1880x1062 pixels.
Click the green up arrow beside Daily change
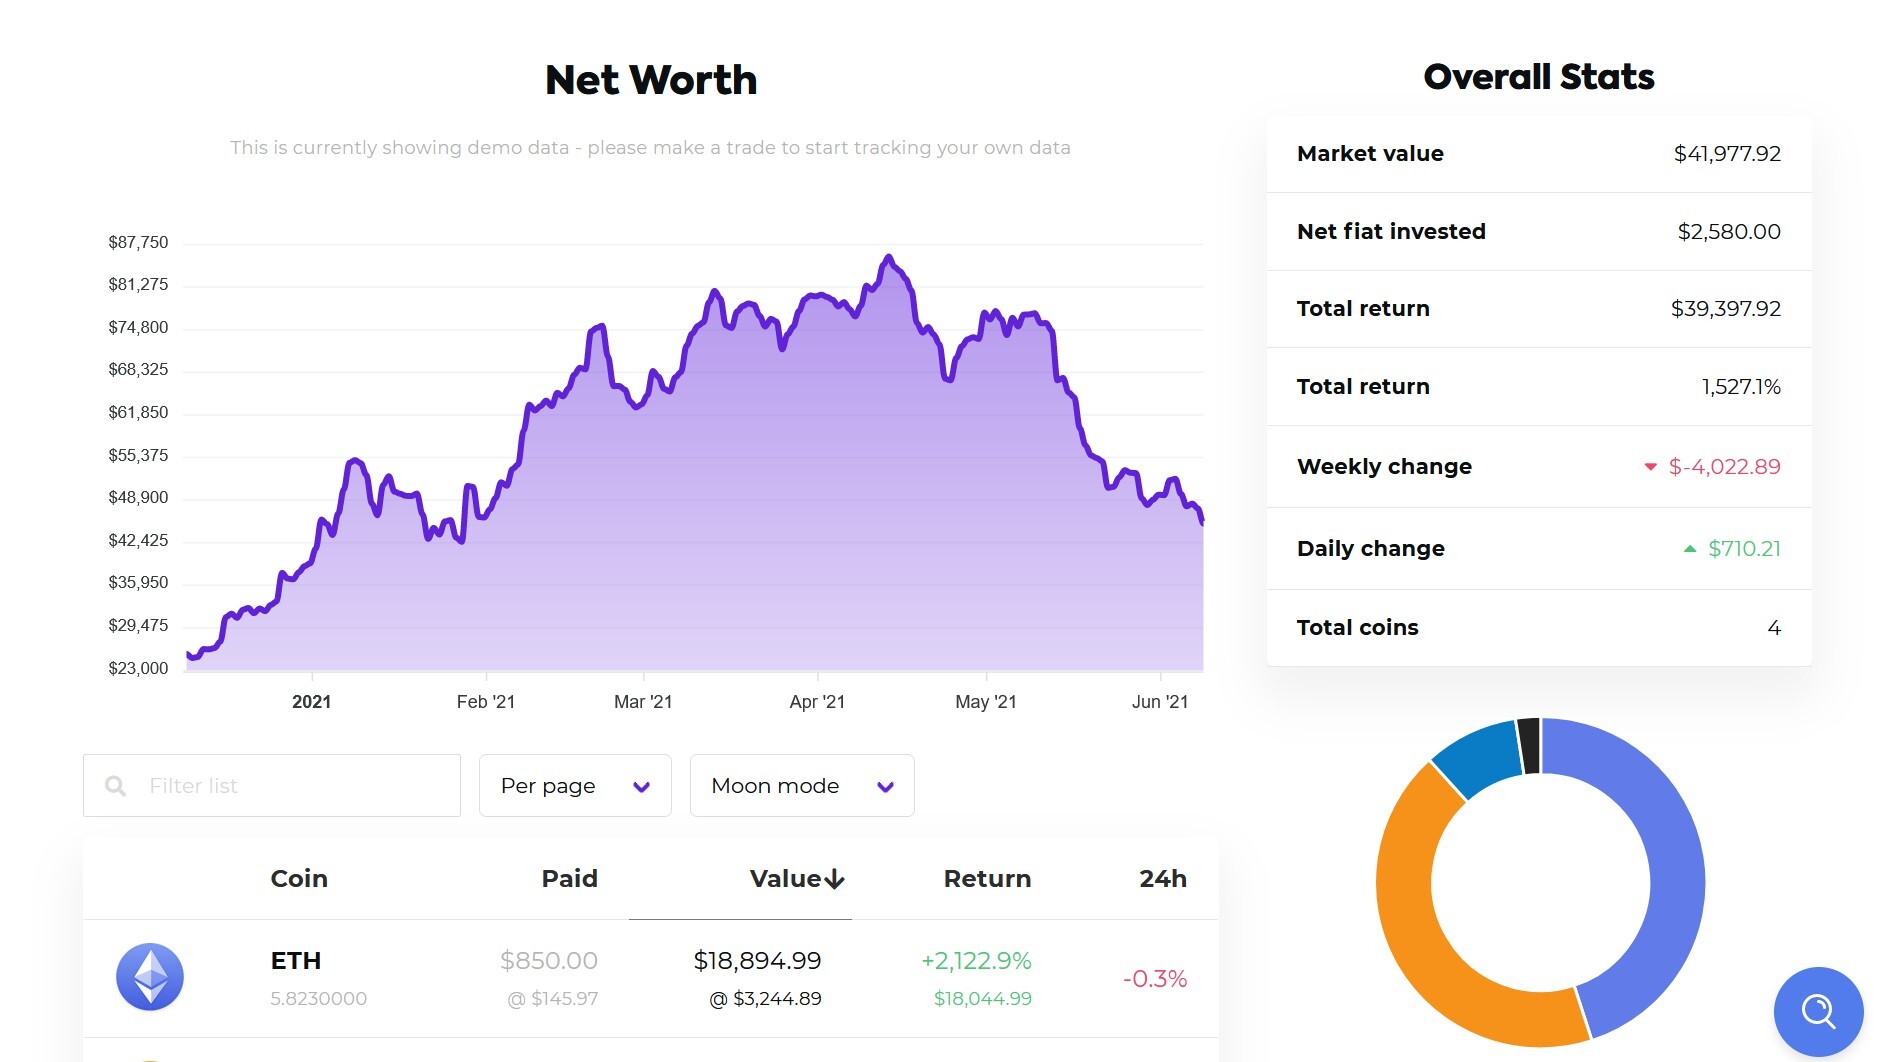[1688, 548]
